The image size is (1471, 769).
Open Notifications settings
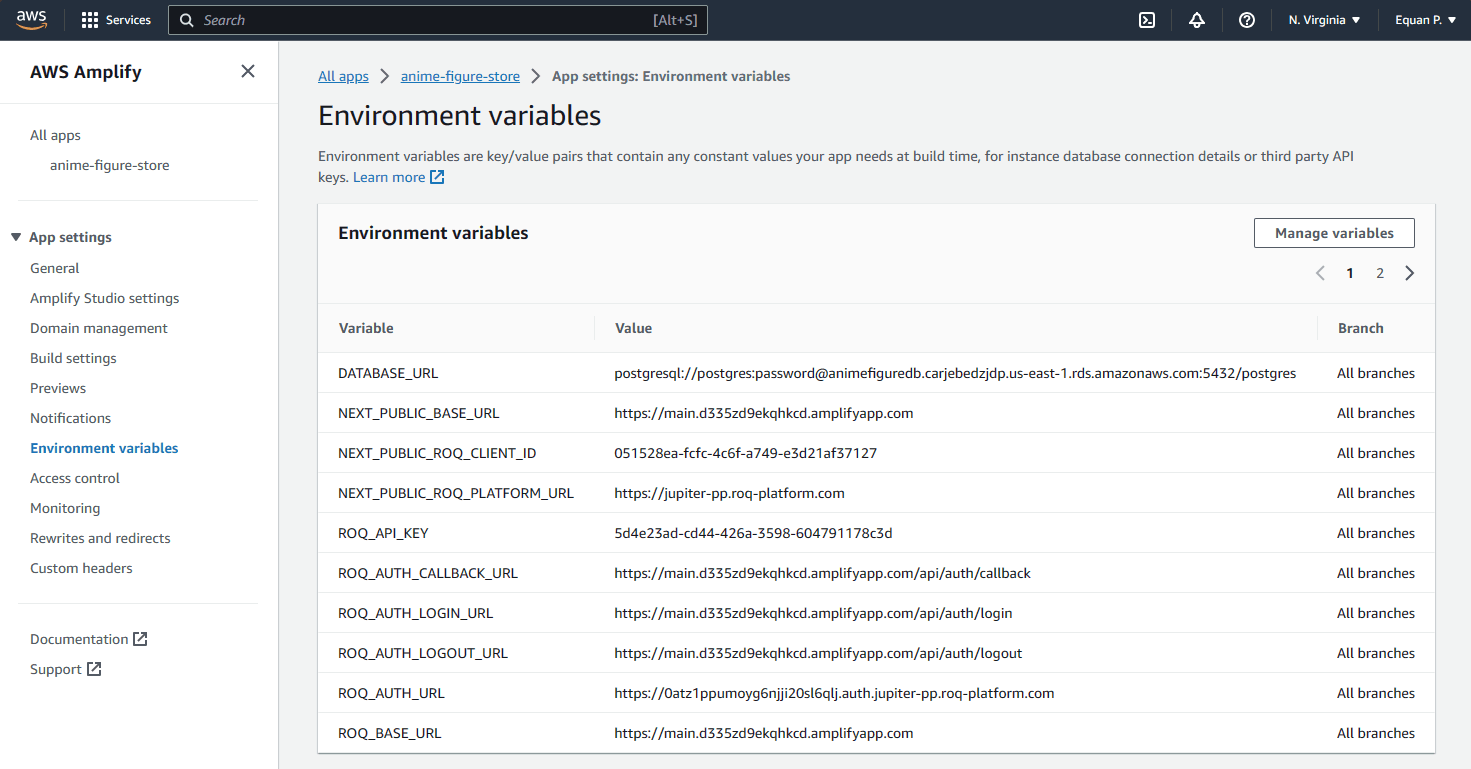tap(71, 418)
